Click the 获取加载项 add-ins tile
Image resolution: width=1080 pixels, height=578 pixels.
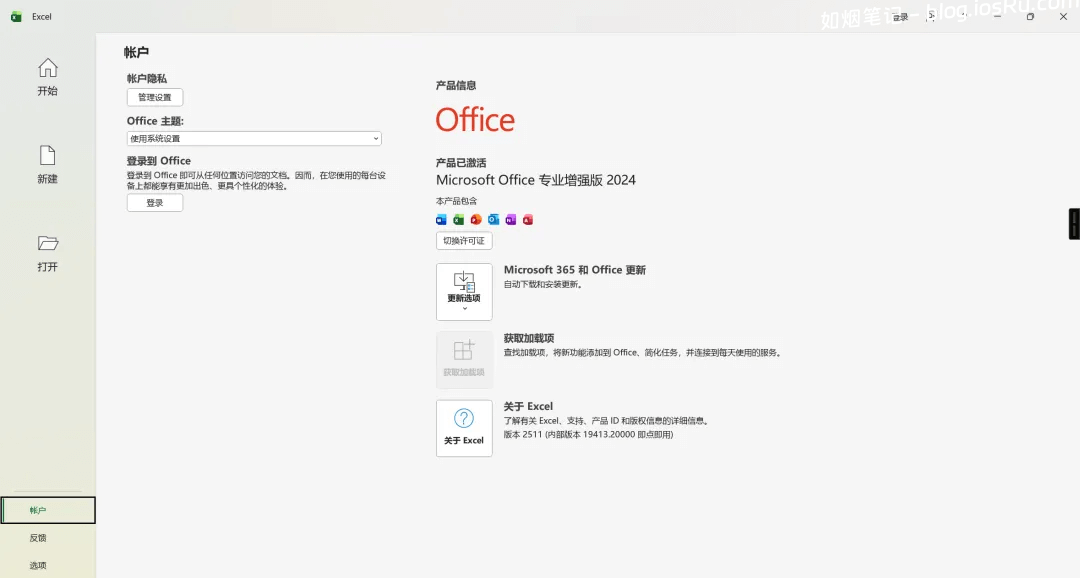click(464, 360)
